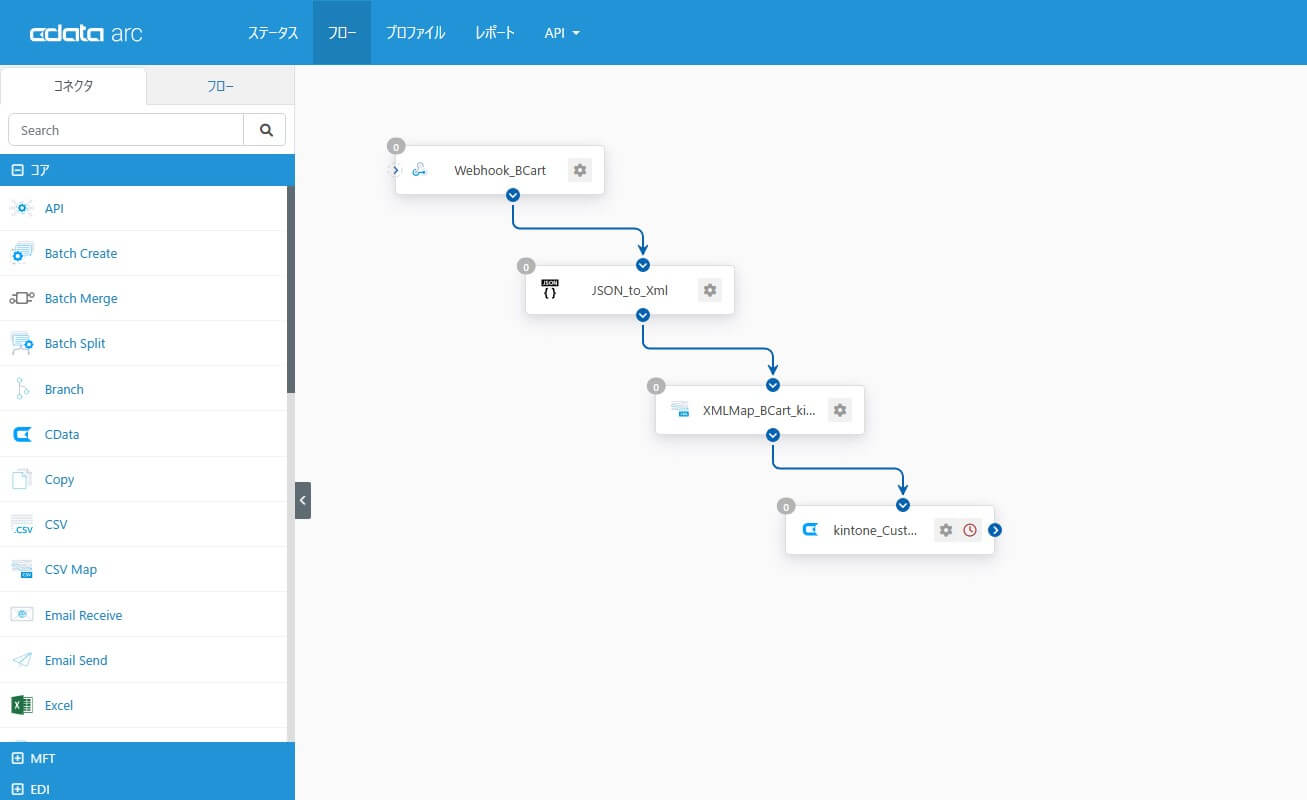Focus the connector Search field
Image resolution: width=1307 pixels, height=800 pixels.
(126, 130)
